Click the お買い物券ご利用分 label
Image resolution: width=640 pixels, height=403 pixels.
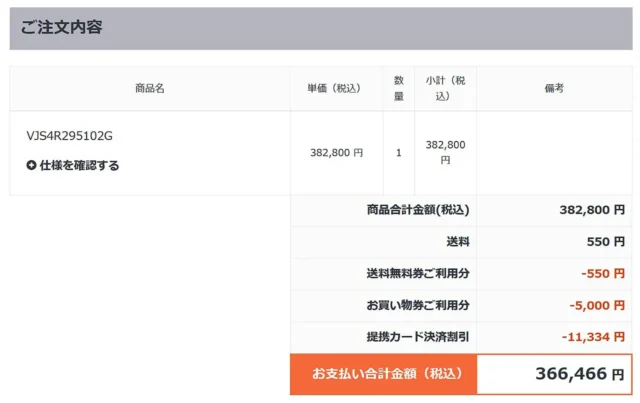[418, 306]
